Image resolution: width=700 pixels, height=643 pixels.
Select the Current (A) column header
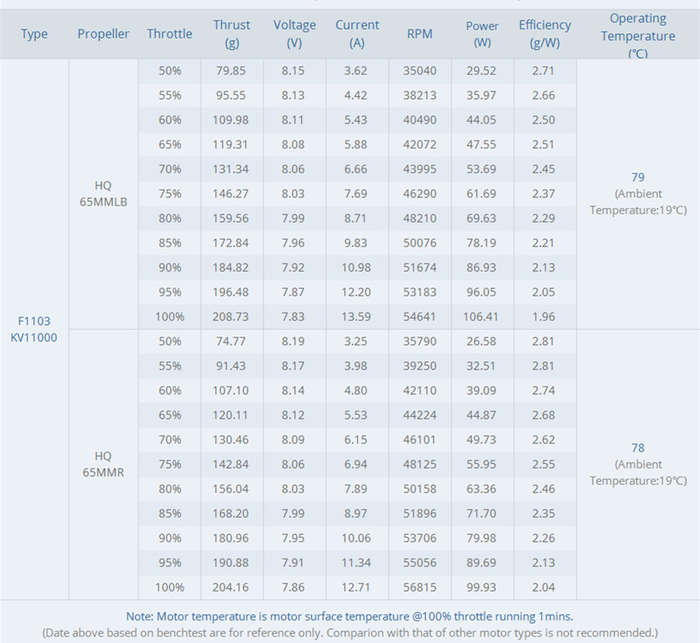pyautogui.click(x=357, y=34)
